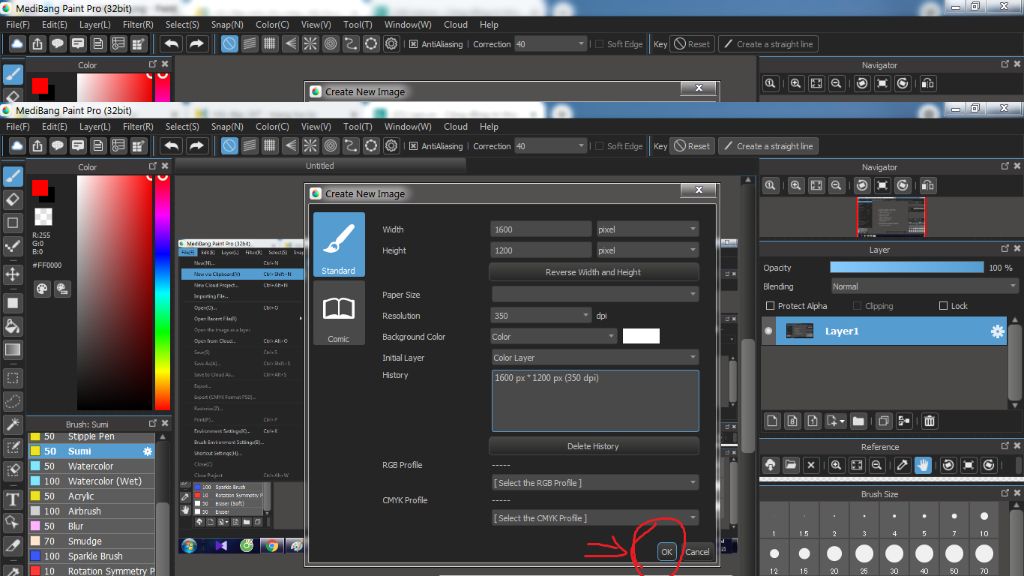The height and width of the screenshot is (576, 1024).
Task: Enable circle snap in front window toolbar
Action: (330, 146)
